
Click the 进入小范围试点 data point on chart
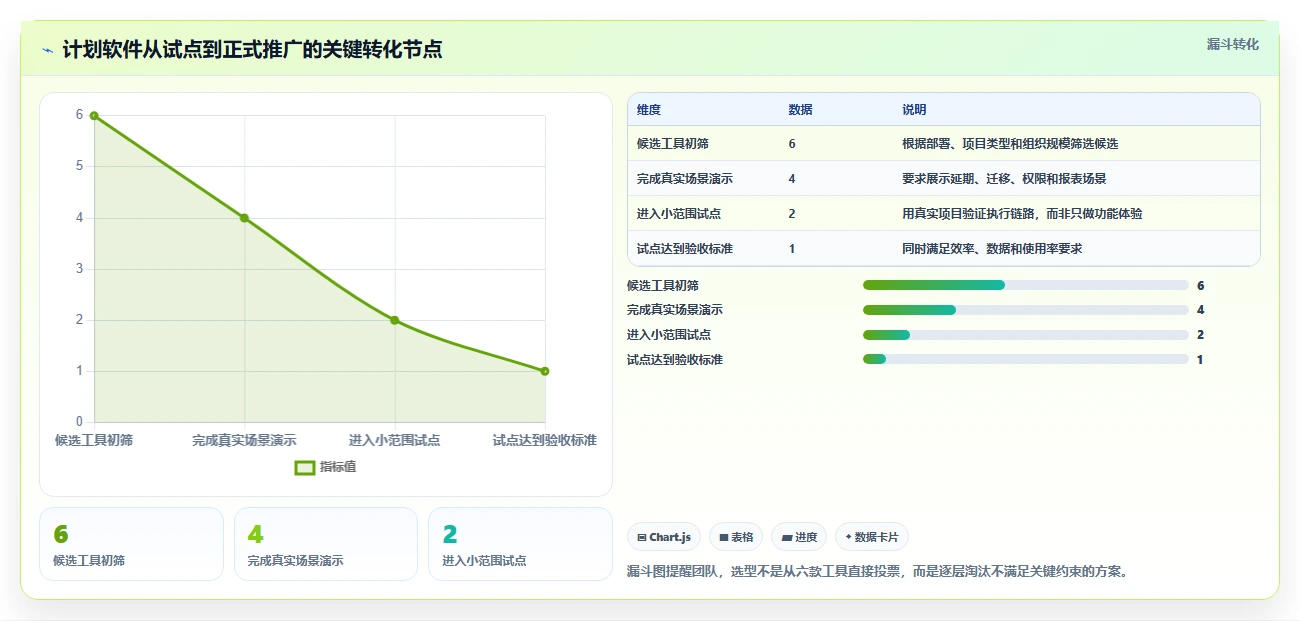tap(395, 320)
